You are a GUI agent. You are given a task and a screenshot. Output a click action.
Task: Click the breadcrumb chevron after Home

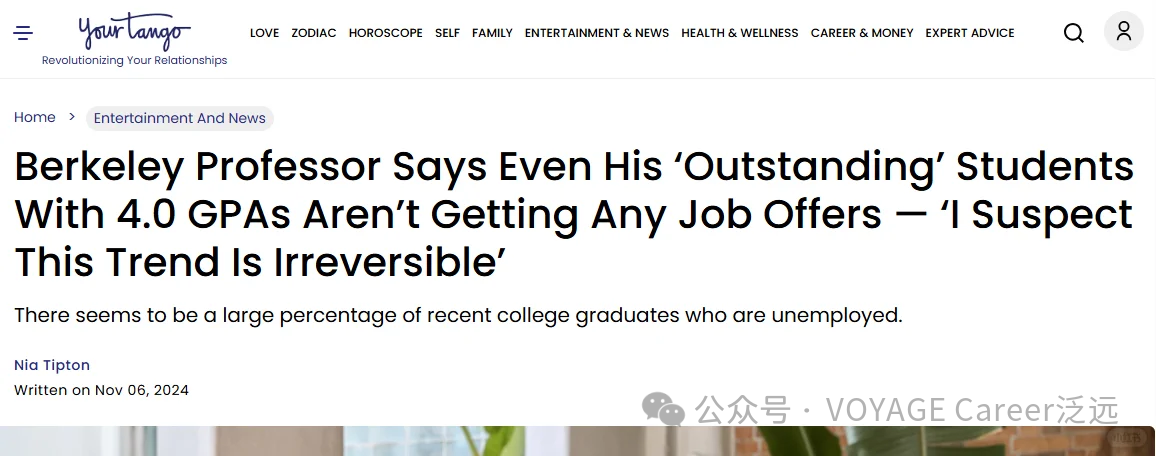pos(72,117)
